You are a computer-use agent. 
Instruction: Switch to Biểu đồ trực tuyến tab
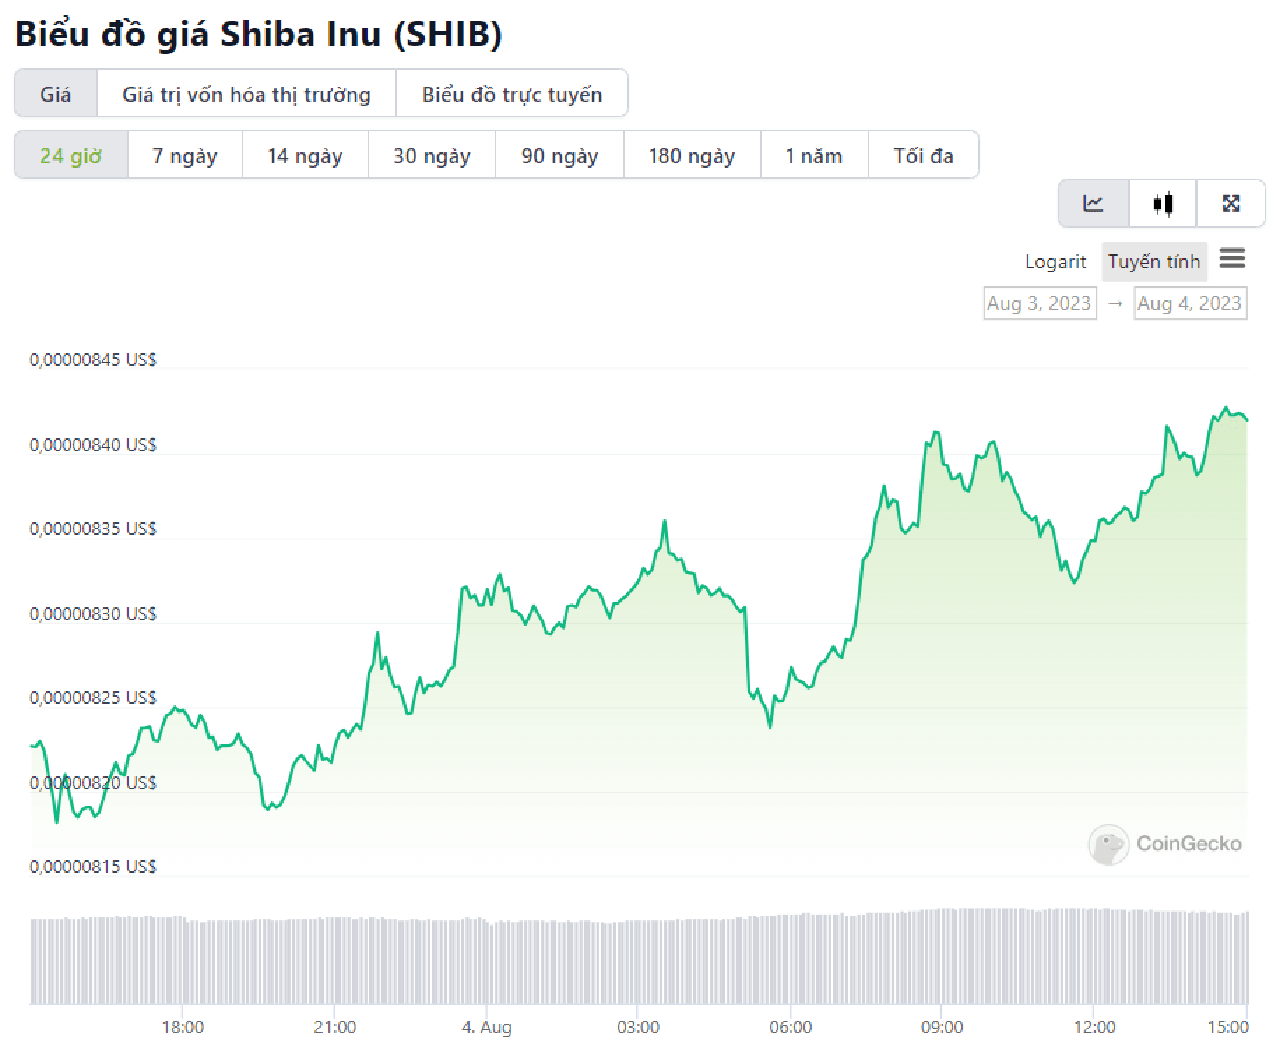[512, 94]
